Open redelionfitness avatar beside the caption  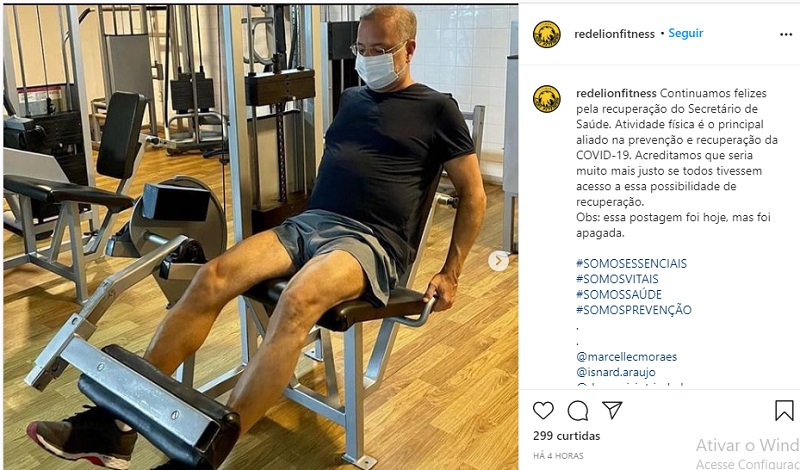coord(547,99)
